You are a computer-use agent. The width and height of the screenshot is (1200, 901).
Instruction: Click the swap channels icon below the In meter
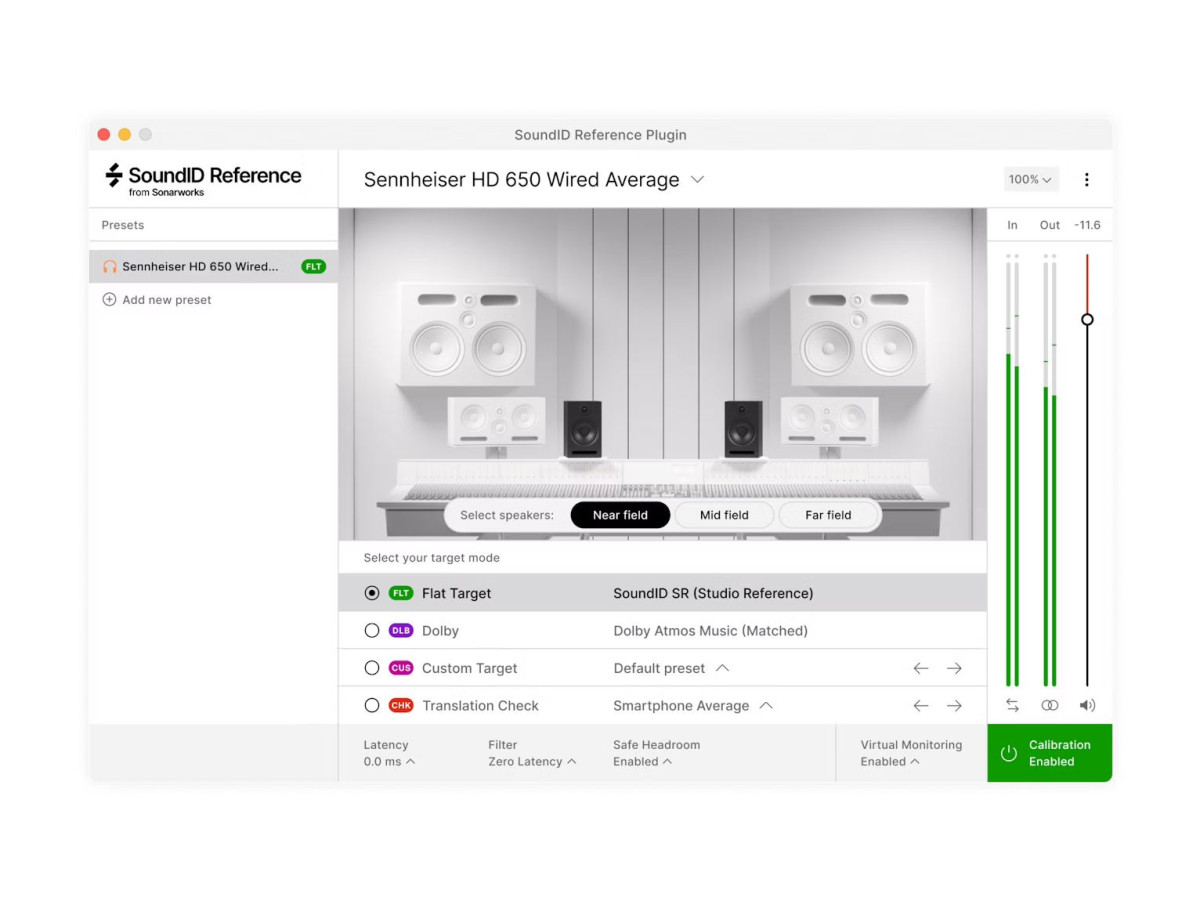click(1012, 705)
